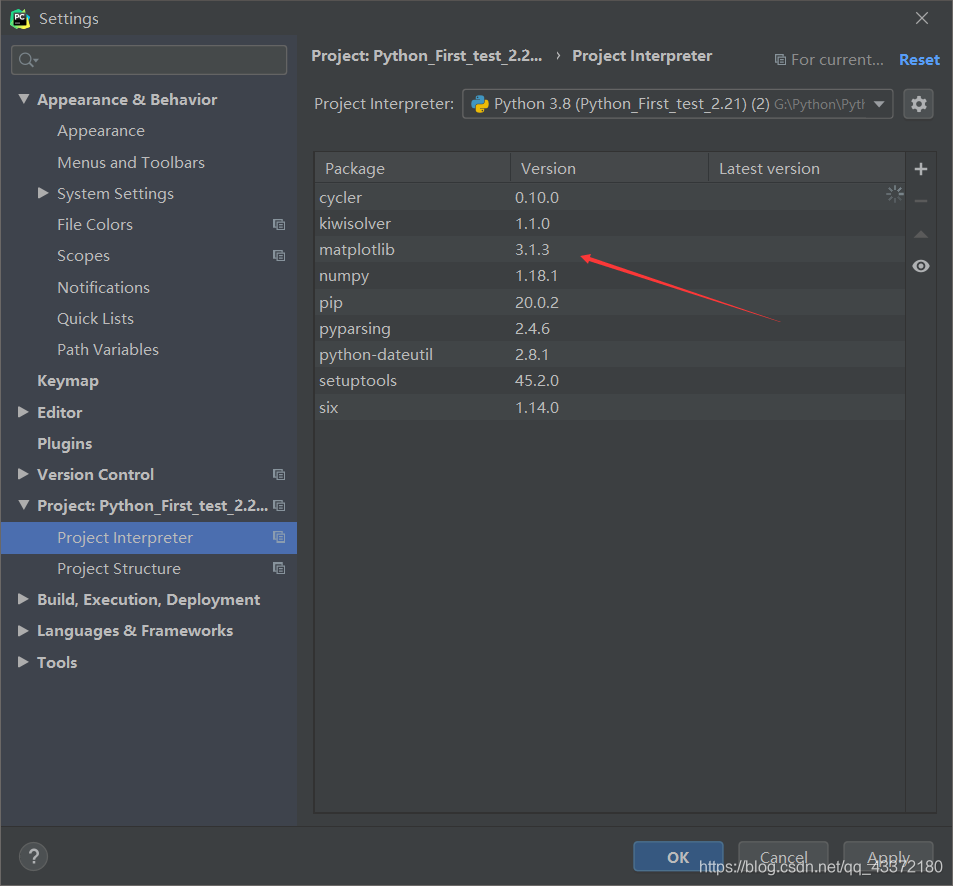Click the help question mark icon
The image size is (953, 886).
pos(33,857)
